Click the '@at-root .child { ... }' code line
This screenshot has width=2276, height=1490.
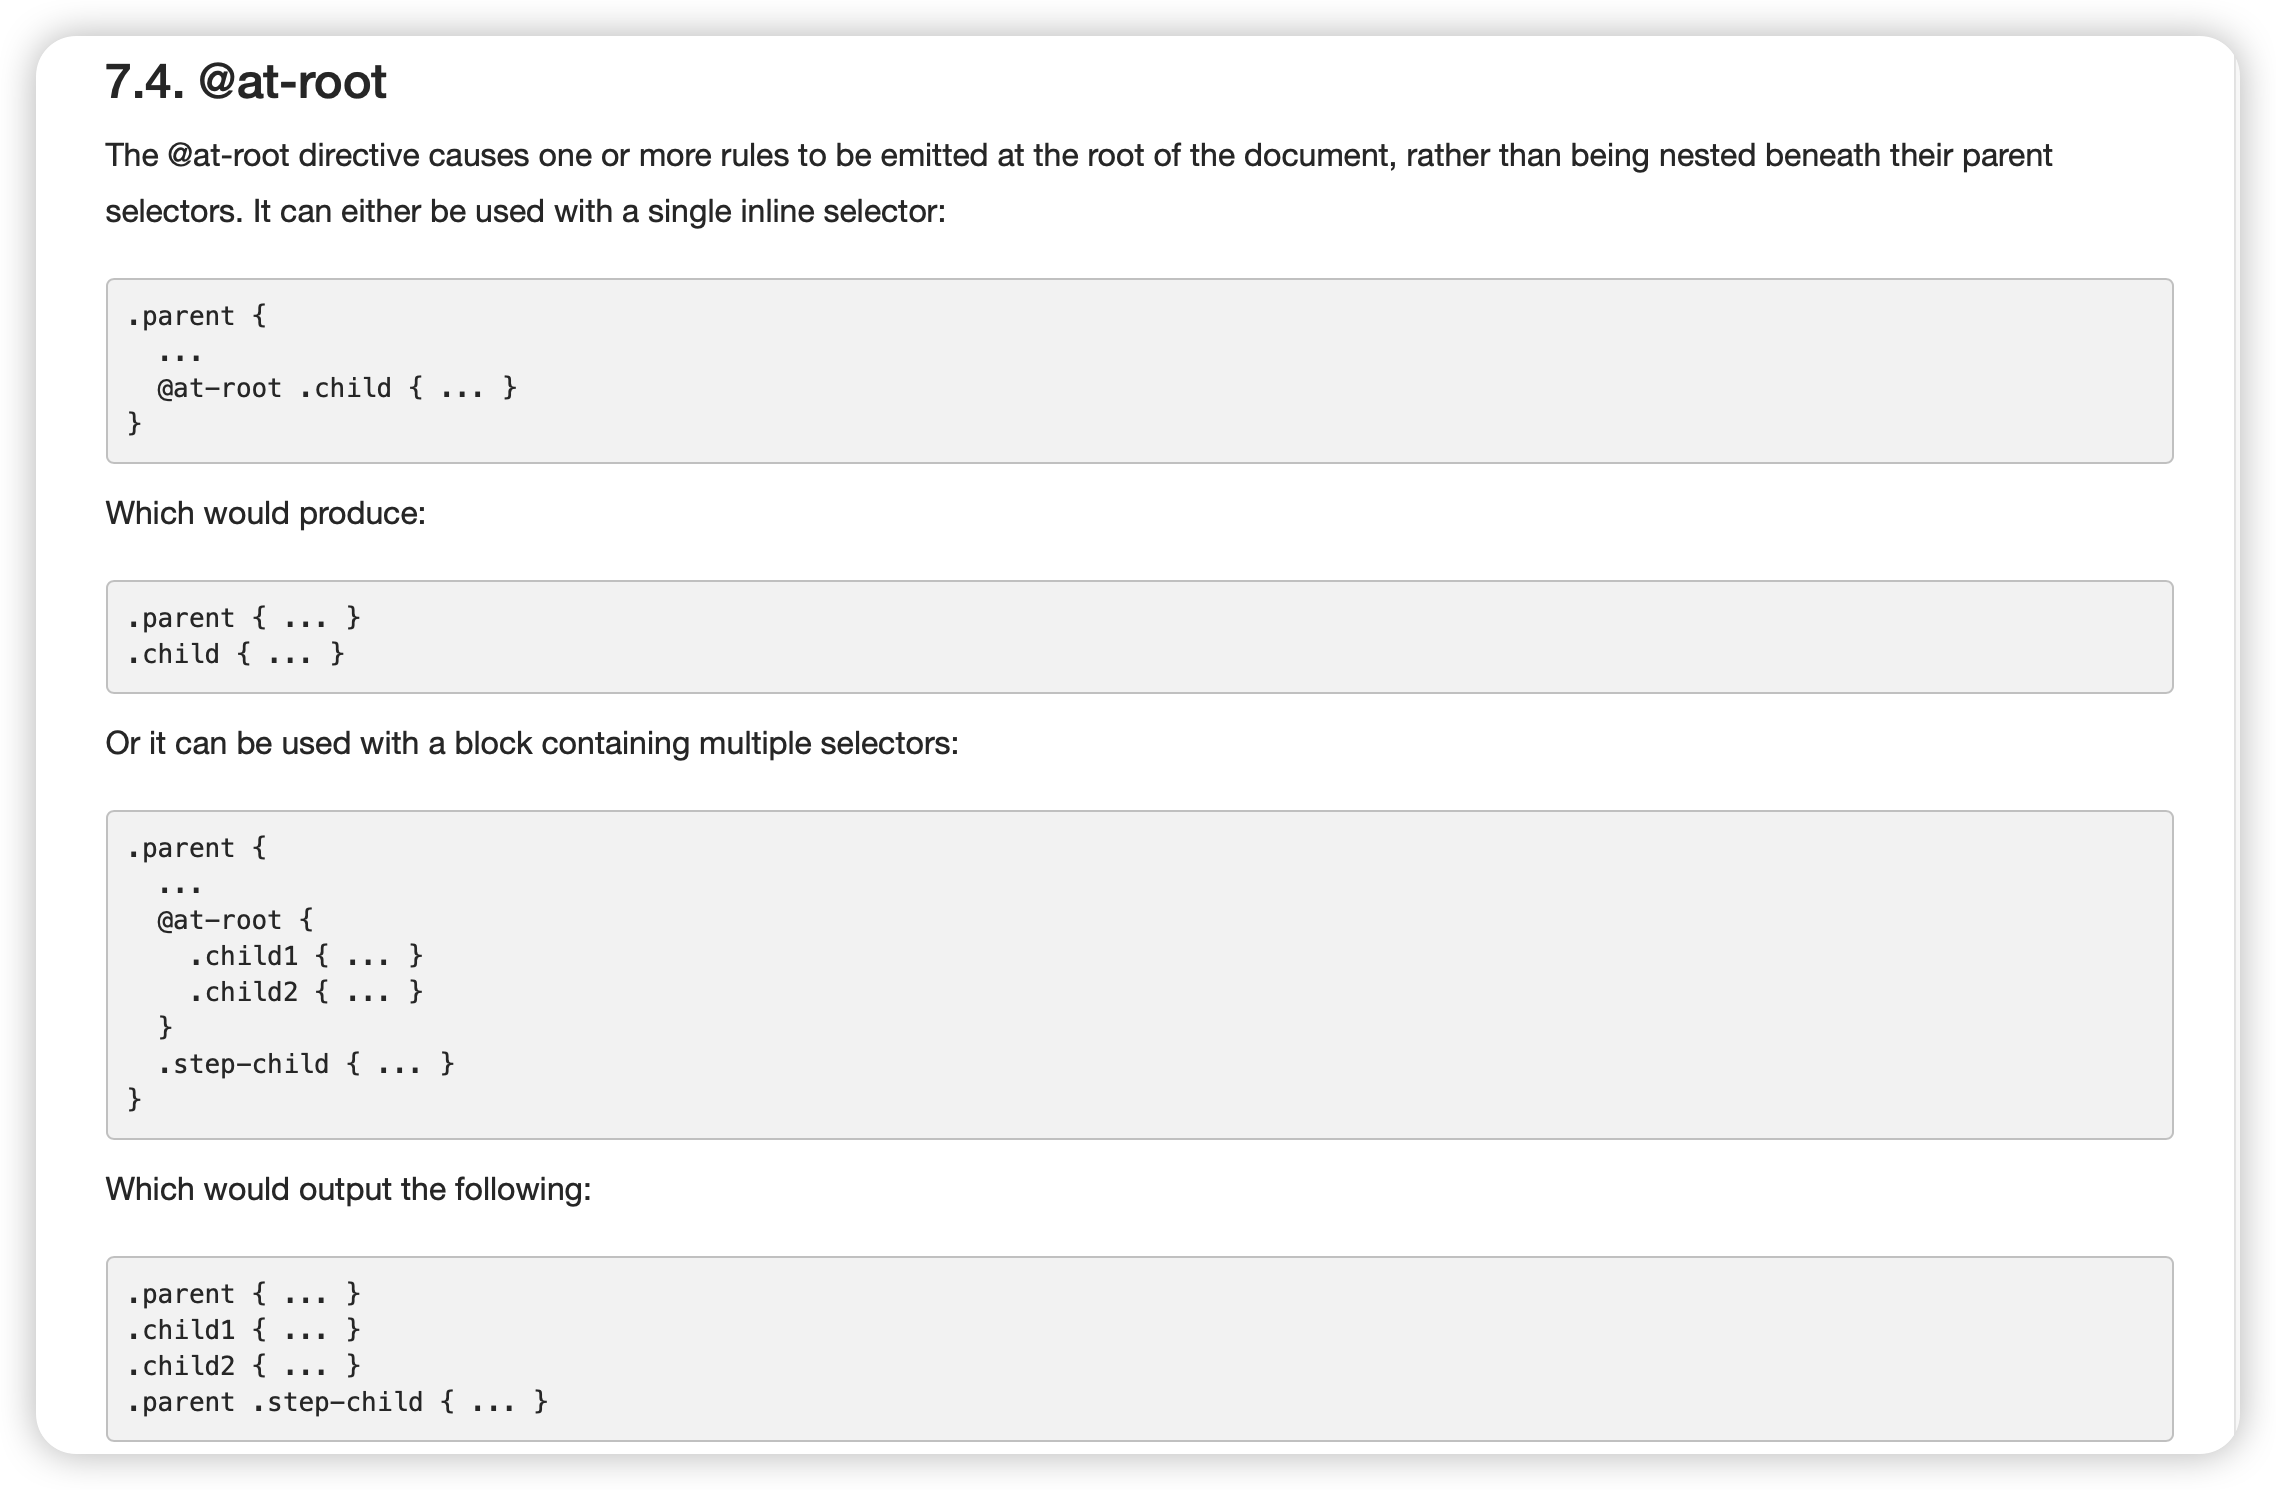tap(337, 388)
